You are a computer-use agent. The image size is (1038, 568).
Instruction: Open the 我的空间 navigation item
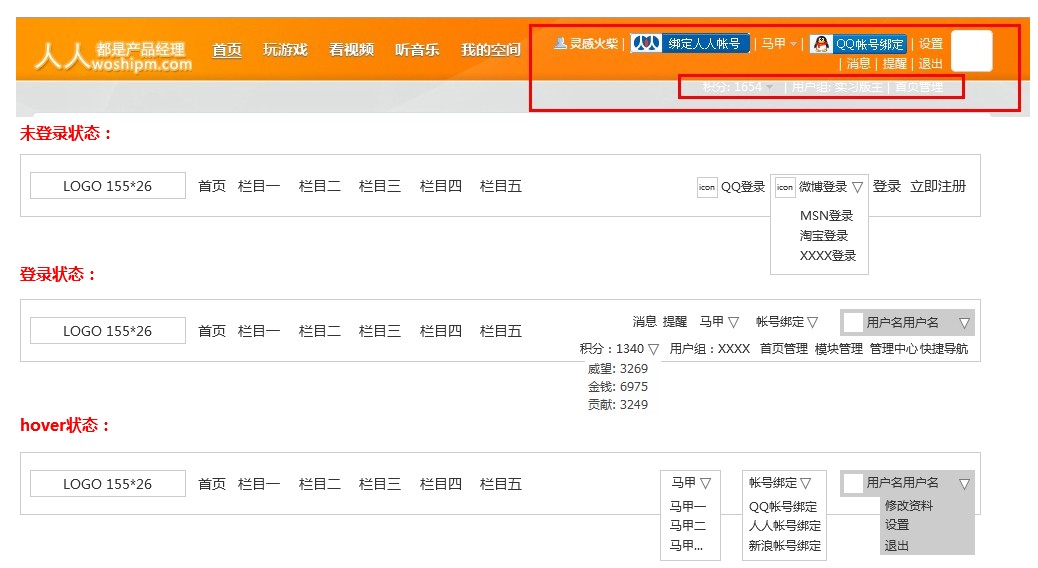pyautogui.click(x=491, y=50)
